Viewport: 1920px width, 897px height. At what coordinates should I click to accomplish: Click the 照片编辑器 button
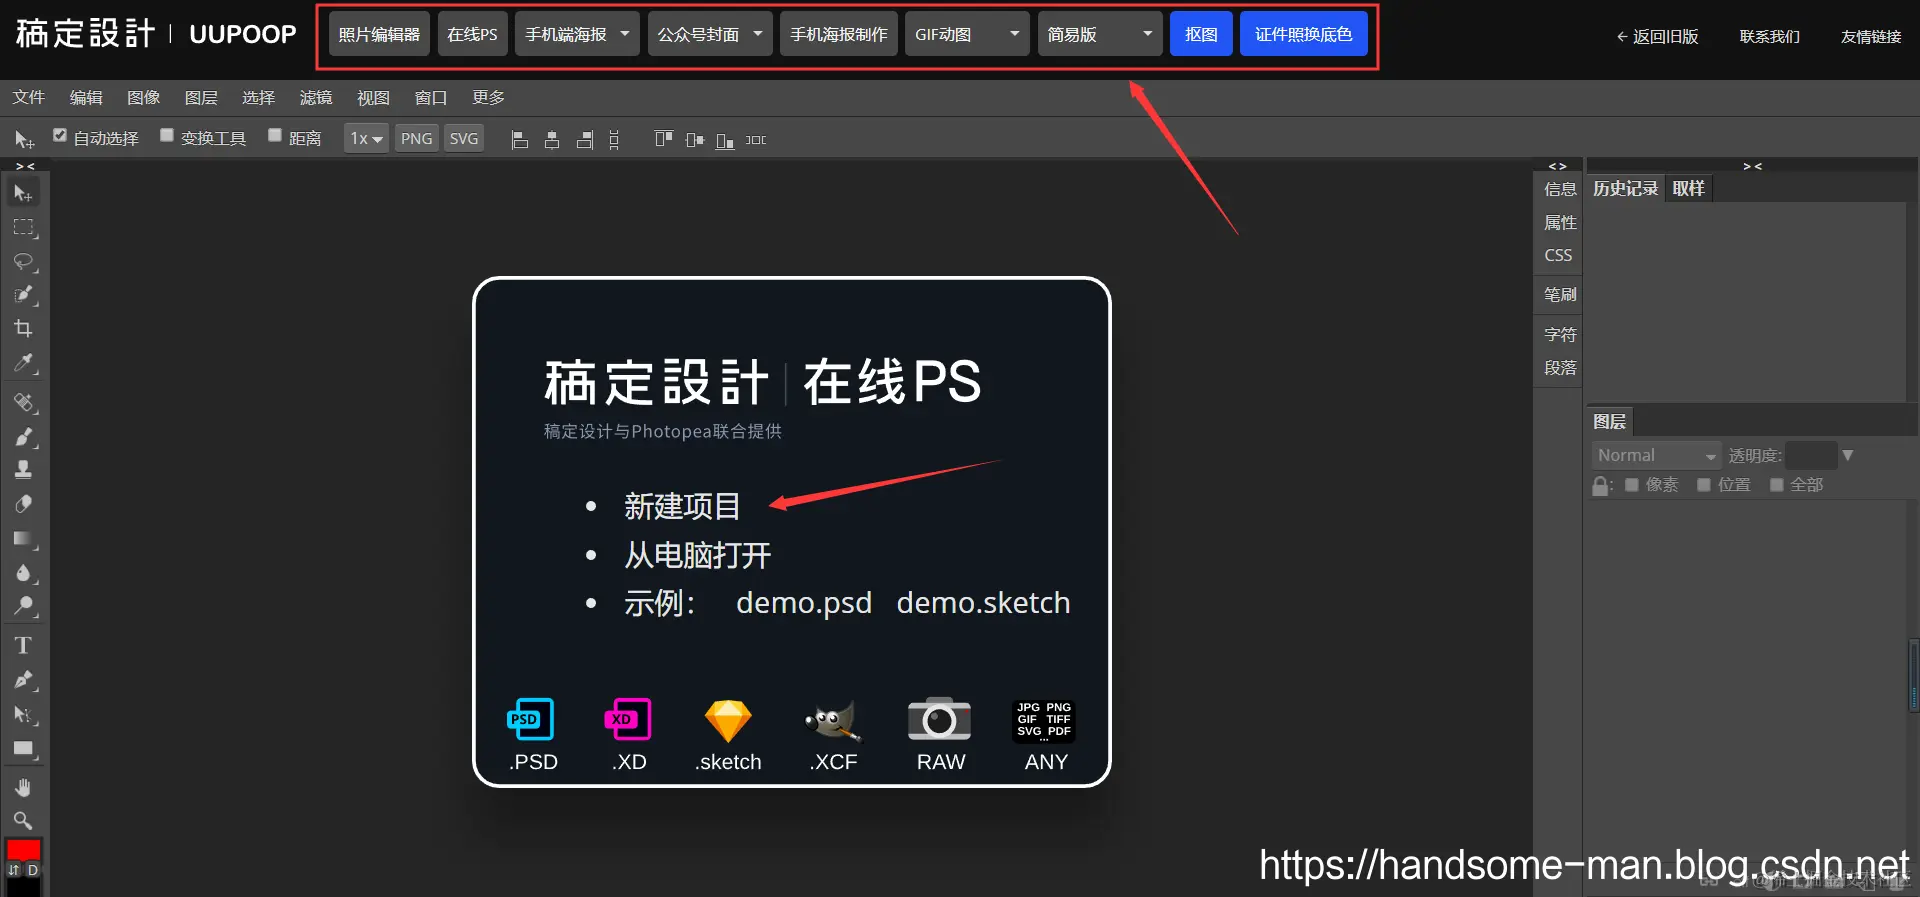pos(379,34)
